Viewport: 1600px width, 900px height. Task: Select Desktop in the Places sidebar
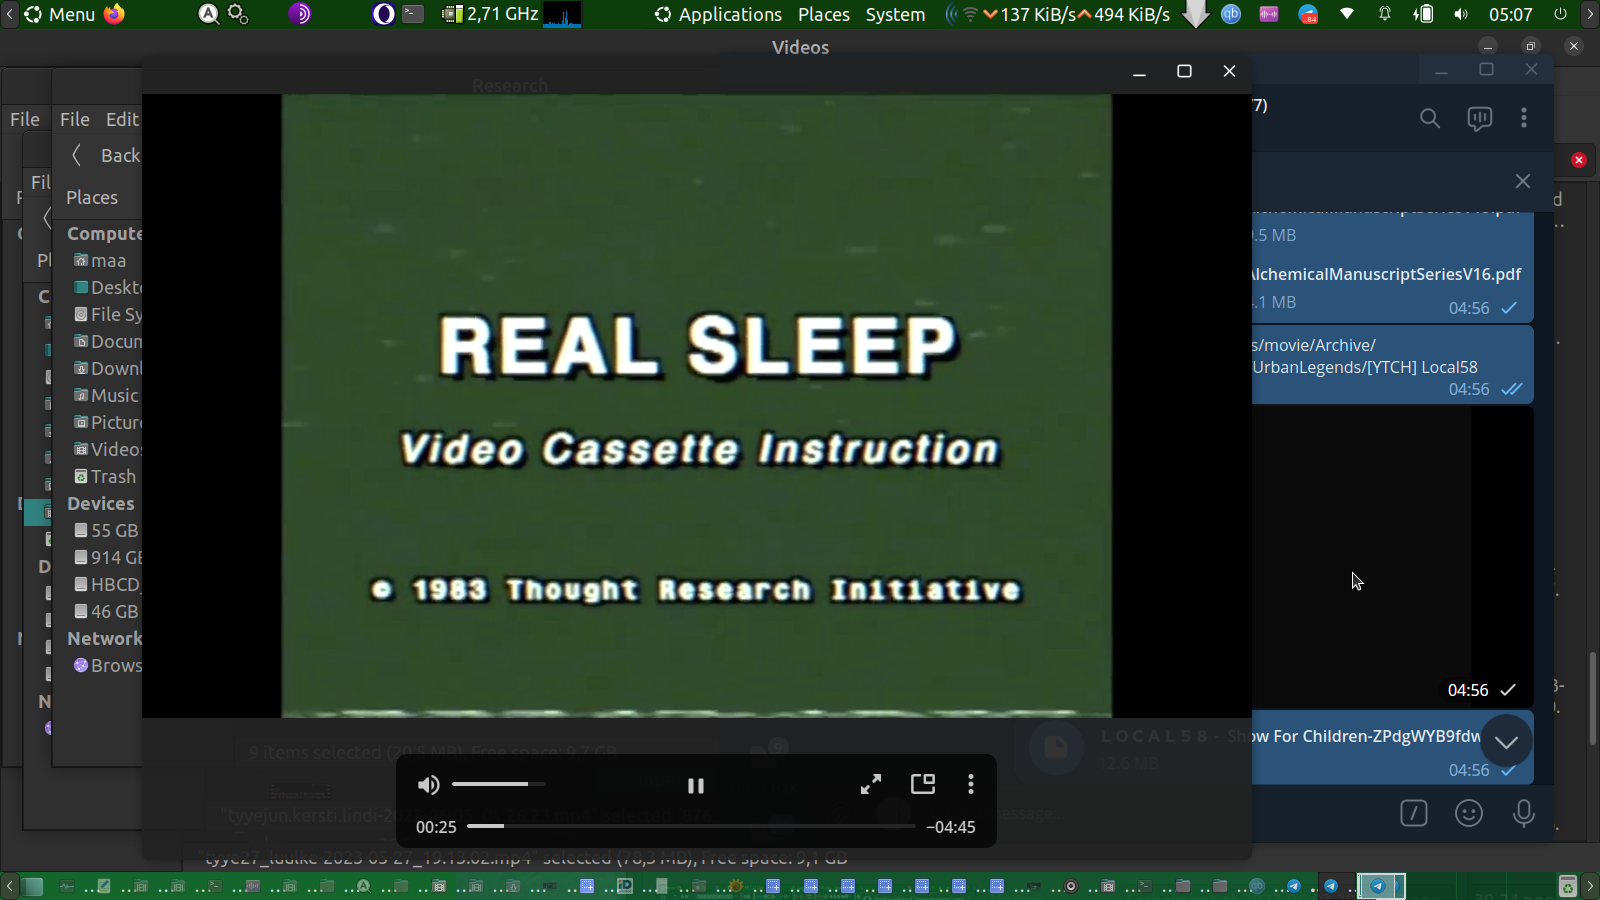click(x=108, y=287)
